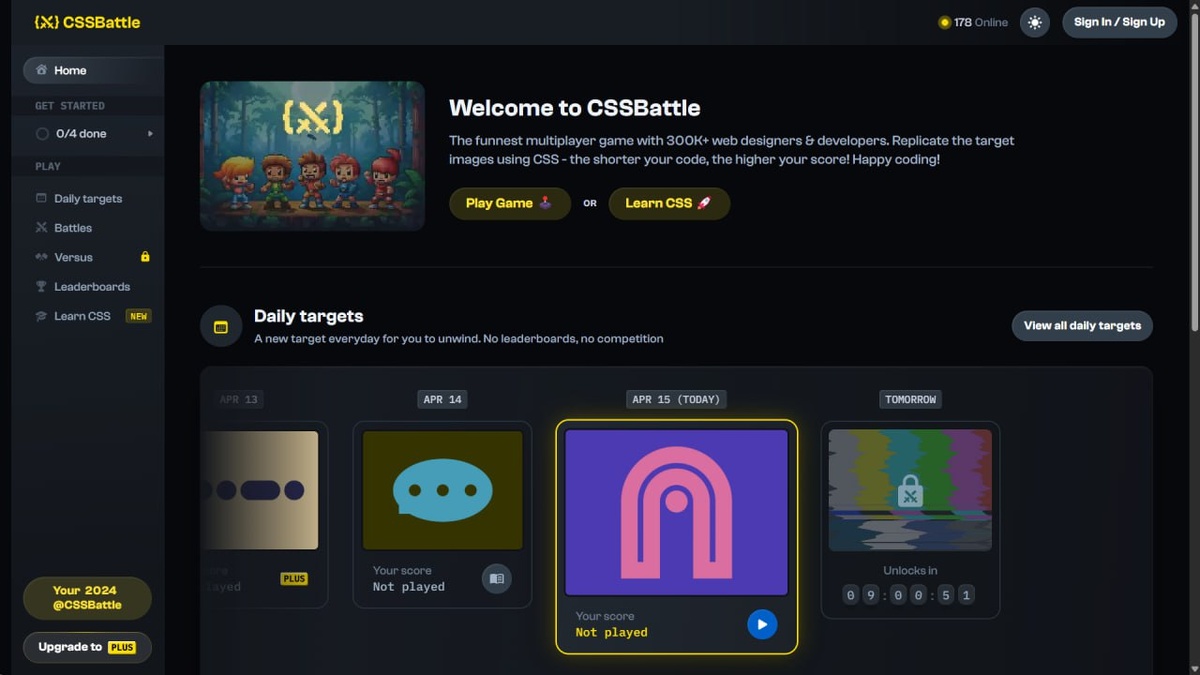Click the Learn CSS rocket button

669,203
